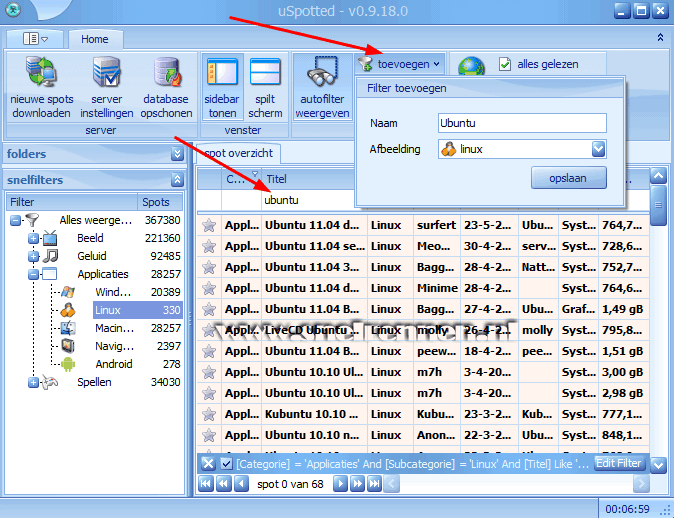Star the Ubuntu 11.04 se... row

point(209,246)
